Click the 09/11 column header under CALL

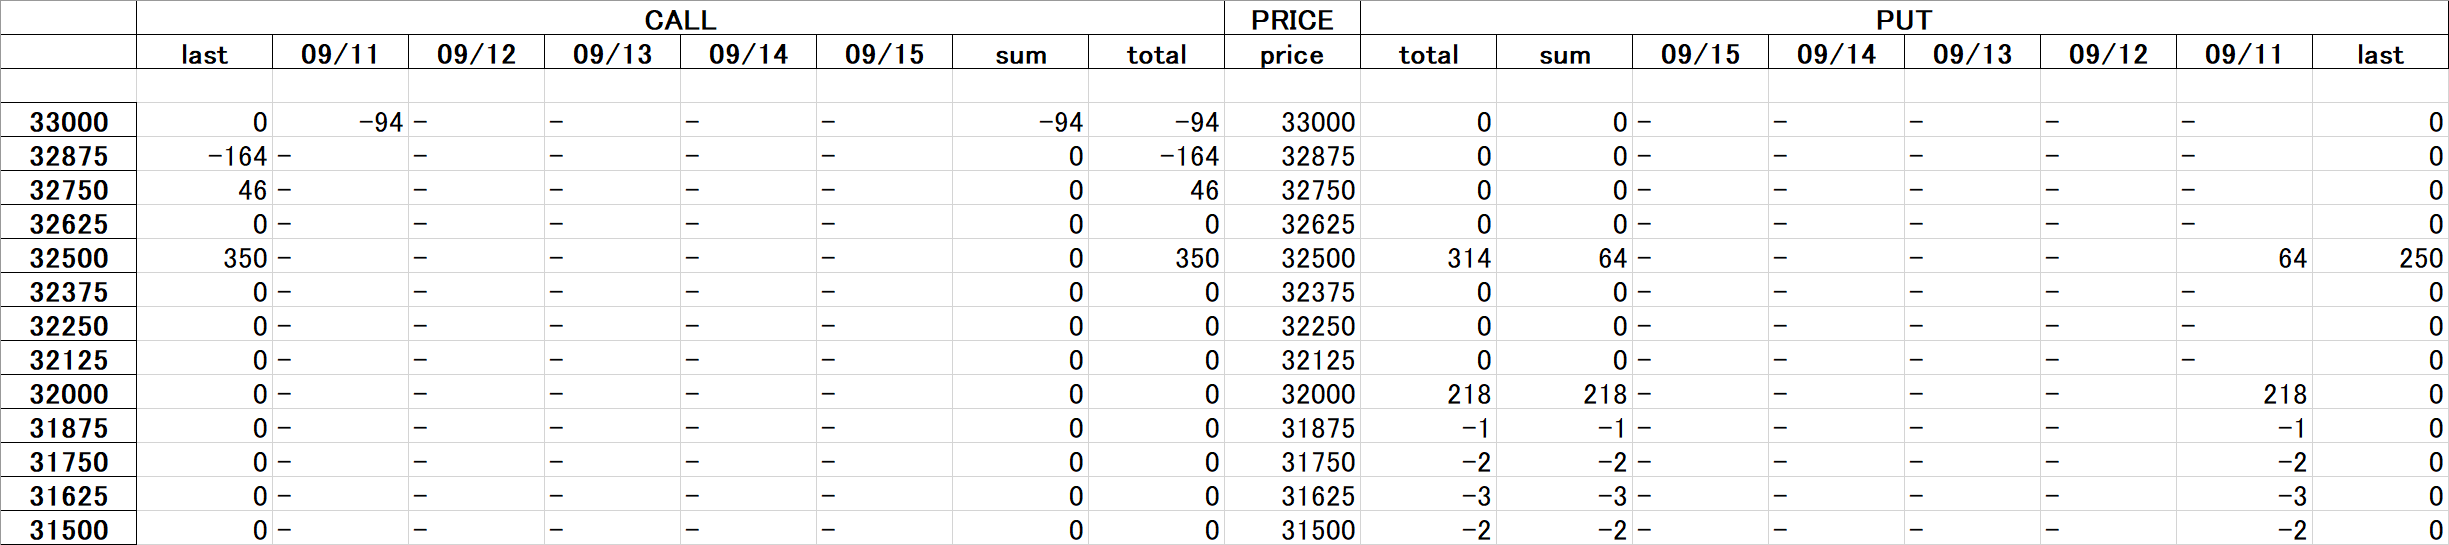coord(340,53)
